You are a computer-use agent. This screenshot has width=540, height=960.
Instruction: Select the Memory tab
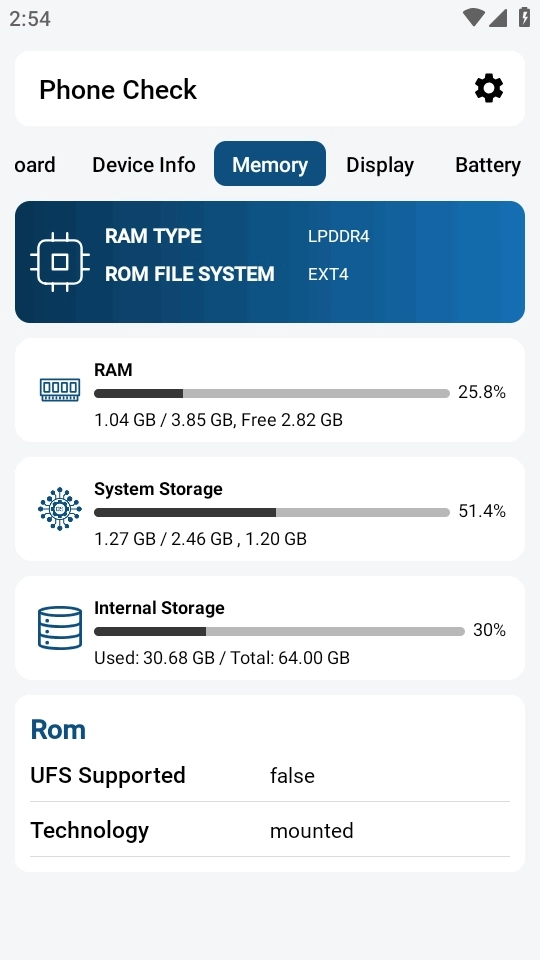tap(270, 164)
